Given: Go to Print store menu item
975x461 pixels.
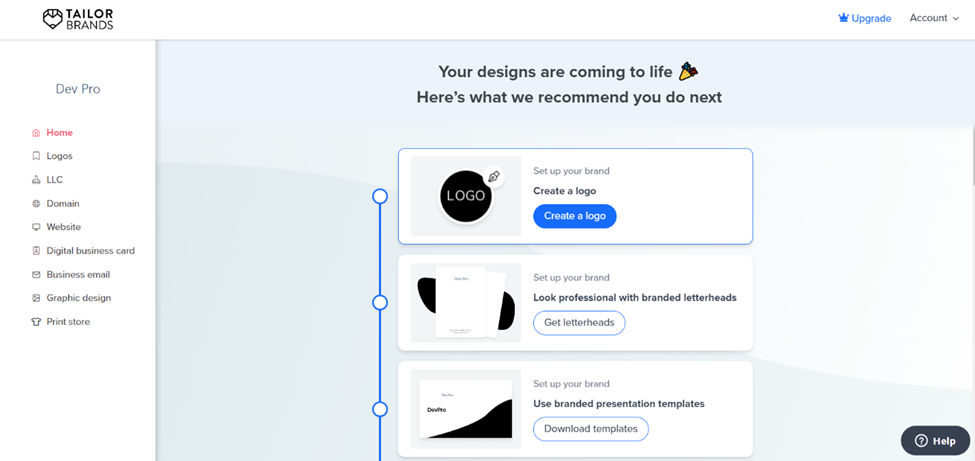Looking at the screenshot, I should click(x=68, y=322).
